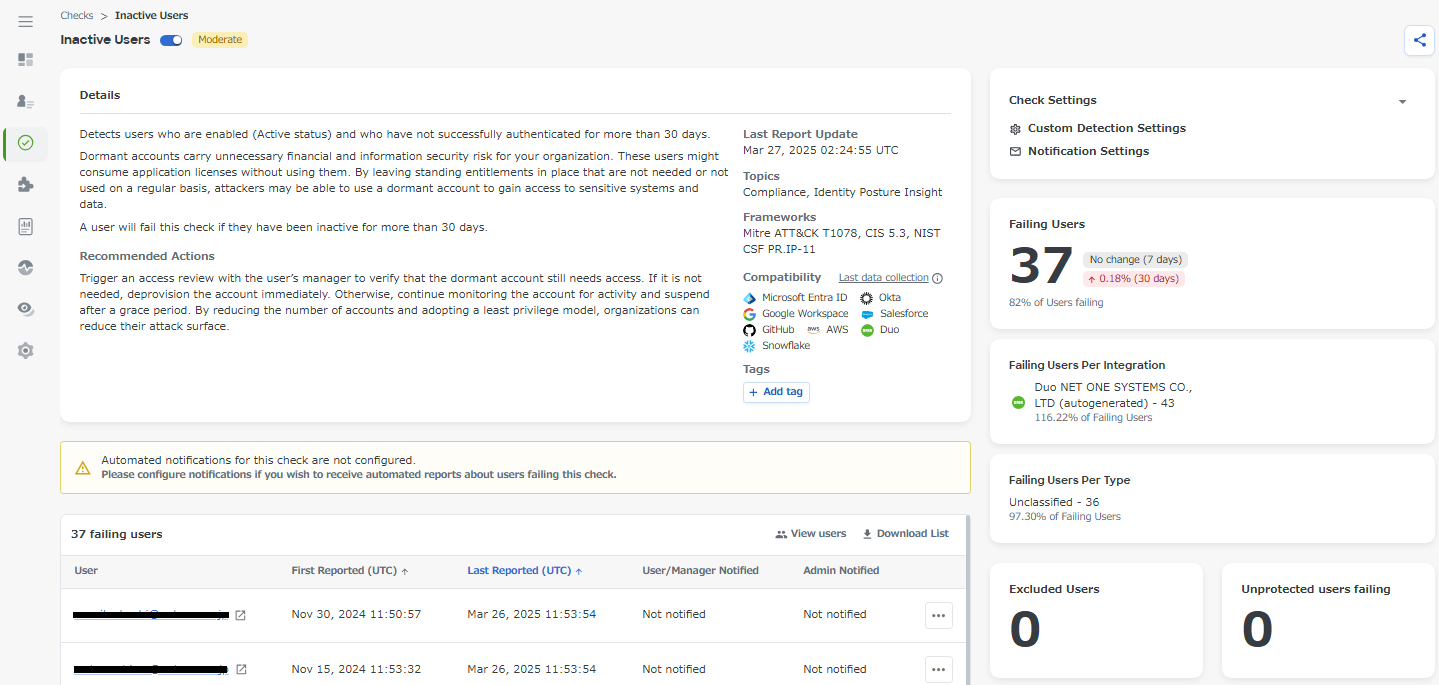
Task: Click the User column header
Action: click(86, 571)
